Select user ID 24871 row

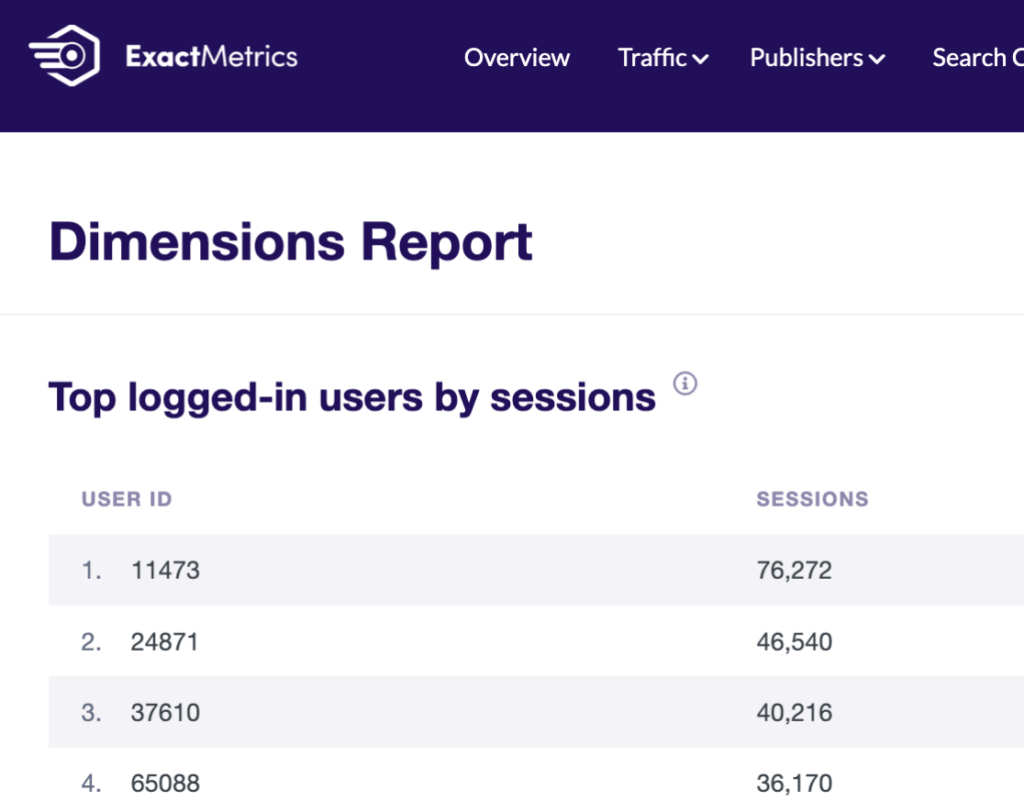pos(165,641)
